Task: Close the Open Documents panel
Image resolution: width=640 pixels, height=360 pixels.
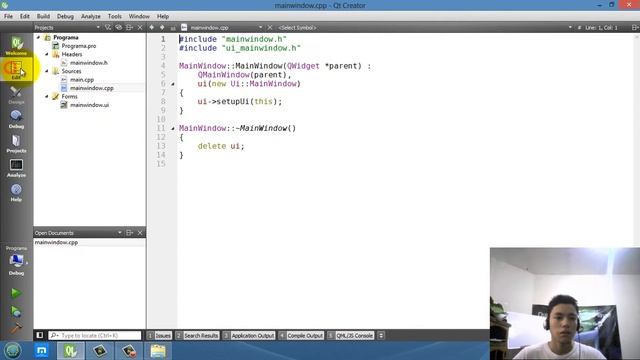Action: (x=140, y=233)
